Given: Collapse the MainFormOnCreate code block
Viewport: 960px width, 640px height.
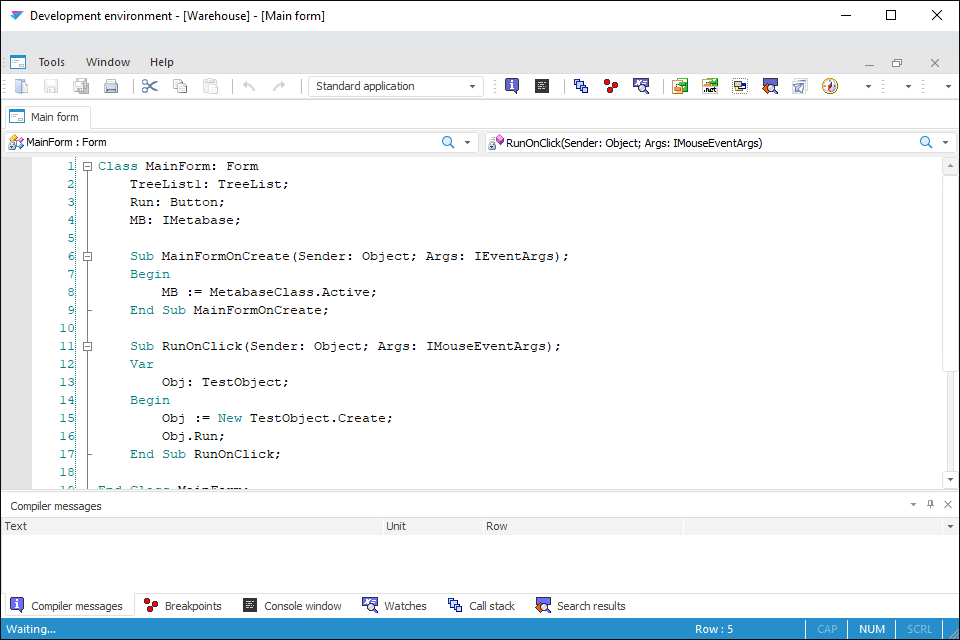Looking at the screenshot, I should (x=88, y=256).
